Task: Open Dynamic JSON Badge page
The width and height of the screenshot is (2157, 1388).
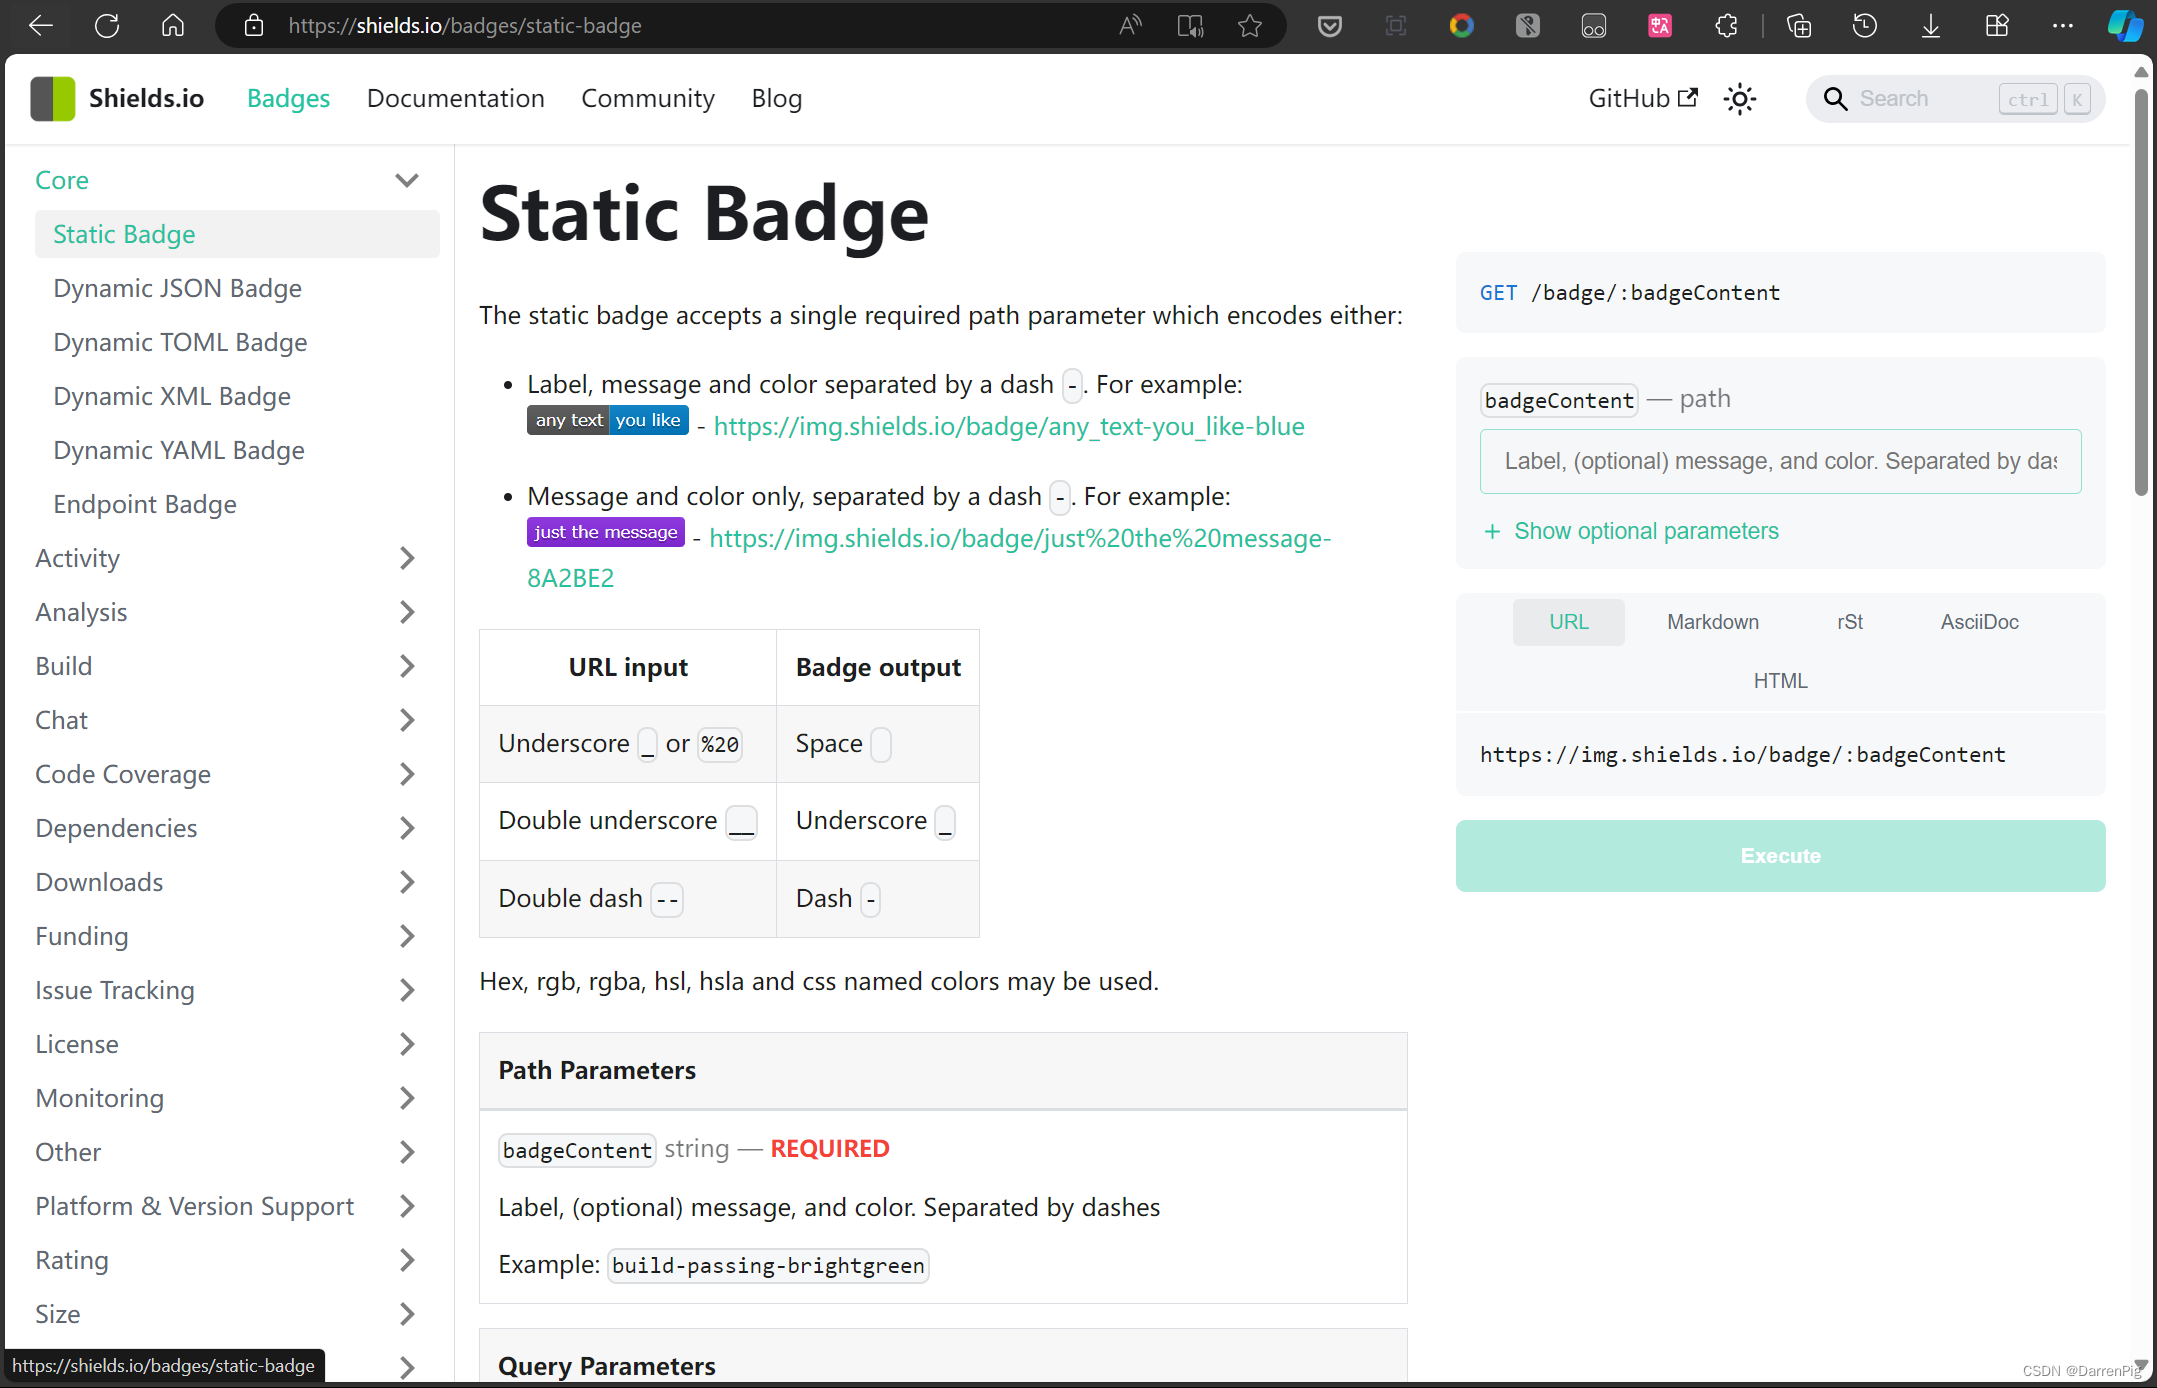Action: tap(177, 288)
